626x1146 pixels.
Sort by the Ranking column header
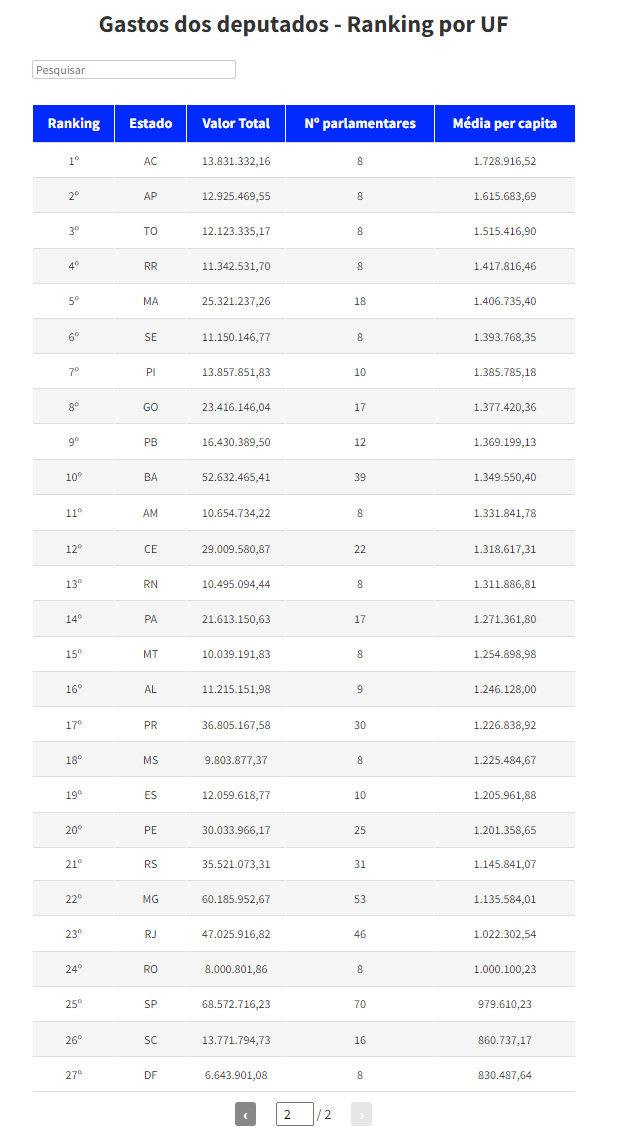[74, 124]
